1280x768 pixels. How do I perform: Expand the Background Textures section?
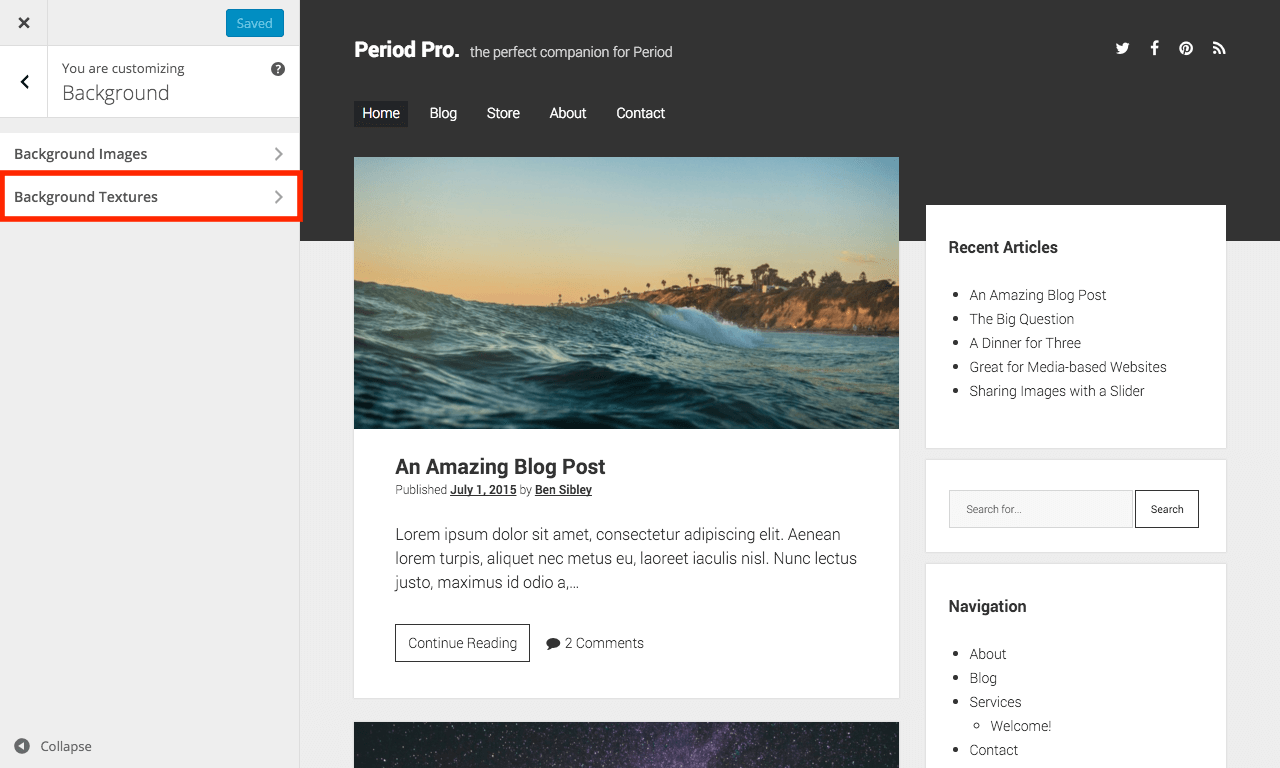[149, 197]
